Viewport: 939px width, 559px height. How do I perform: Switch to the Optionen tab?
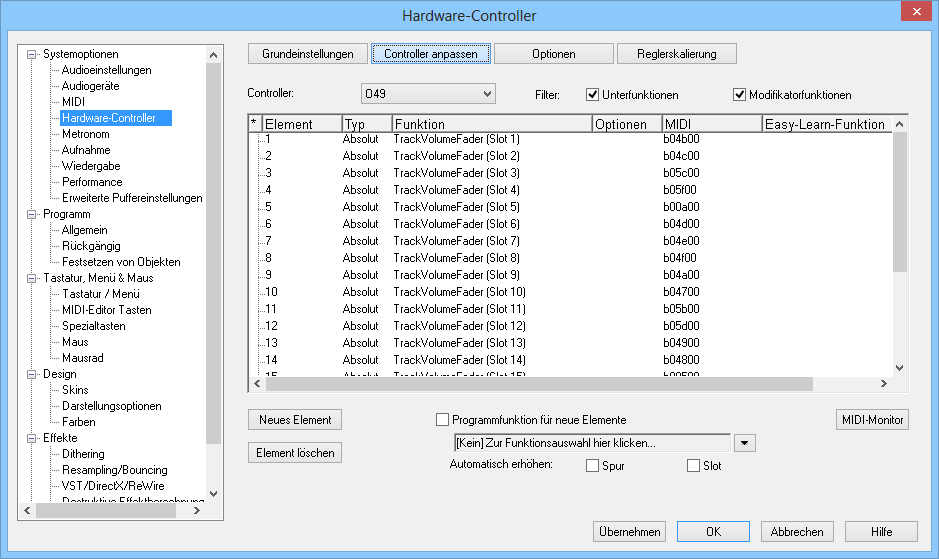click(553, 53)
